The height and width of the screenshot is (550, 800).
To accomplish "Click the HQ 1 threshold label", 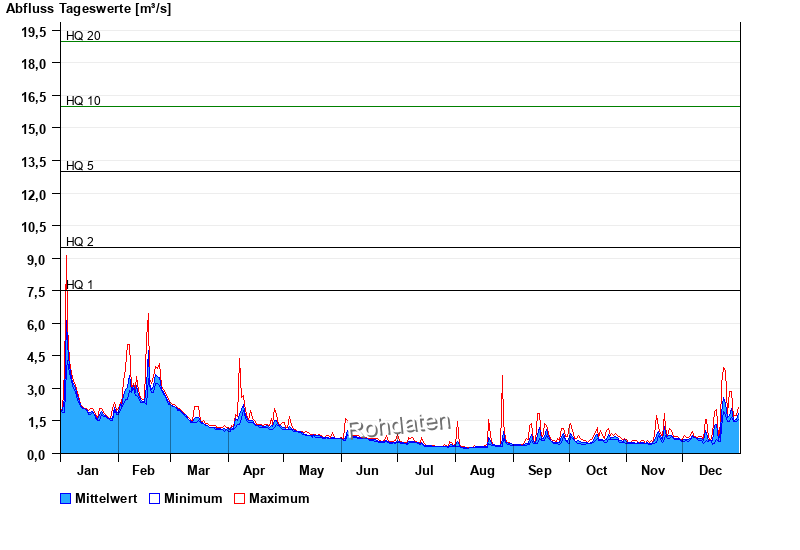I will [80, 285].
